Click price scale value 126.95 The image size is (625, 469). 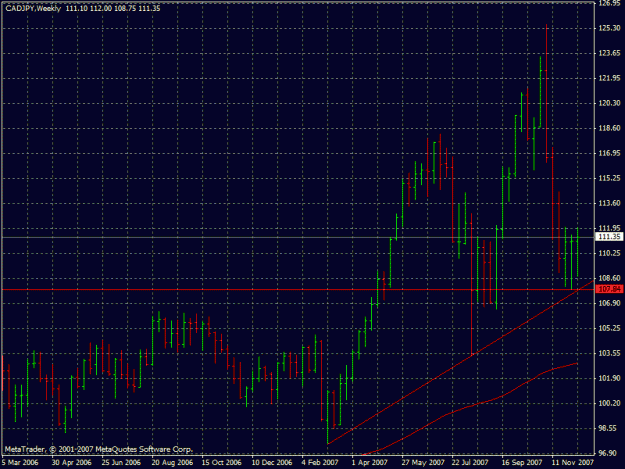(610, 3)
